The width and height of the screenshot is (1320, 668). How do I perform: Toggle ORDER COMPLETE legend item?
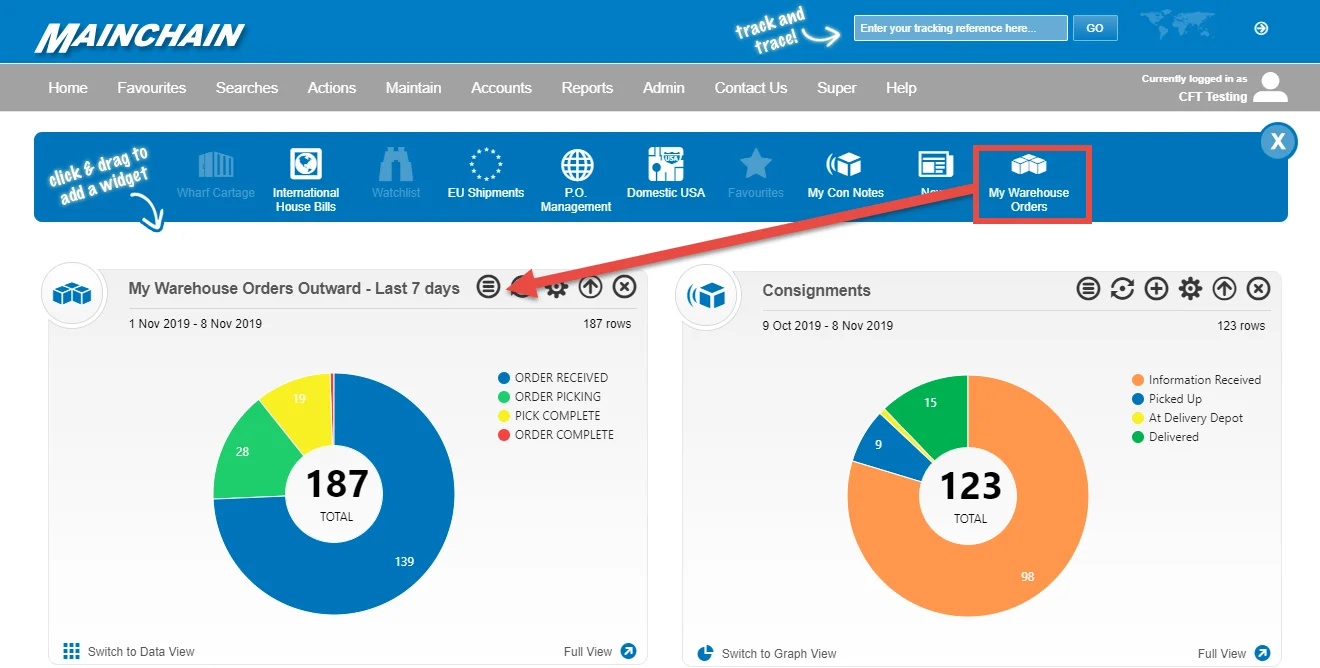click(x=556, y=435)
